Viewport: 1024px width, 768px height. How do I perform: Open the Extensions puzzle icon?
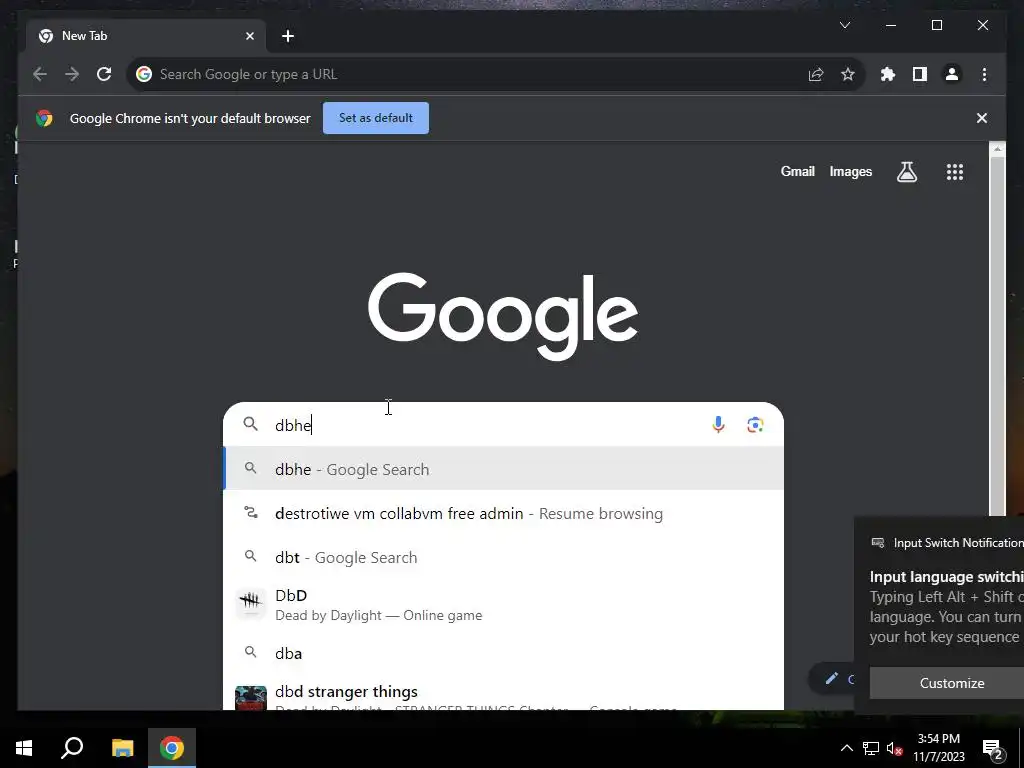888,74
